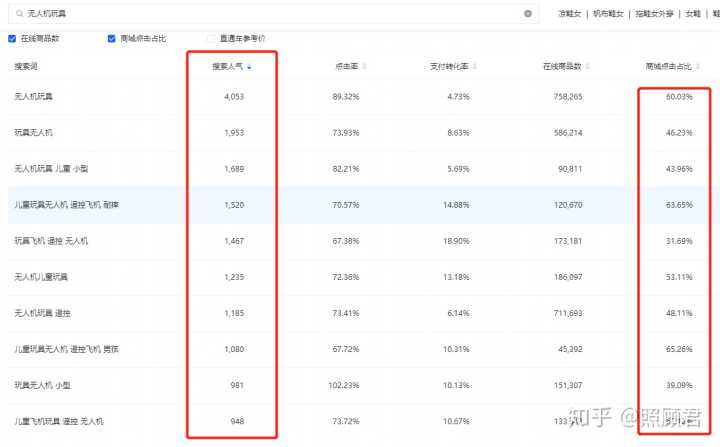Viewport: 720px width, 447px height.
Task: Select the 玩具飞机 遥控 无人机 keyword
Action: [51, 241]
